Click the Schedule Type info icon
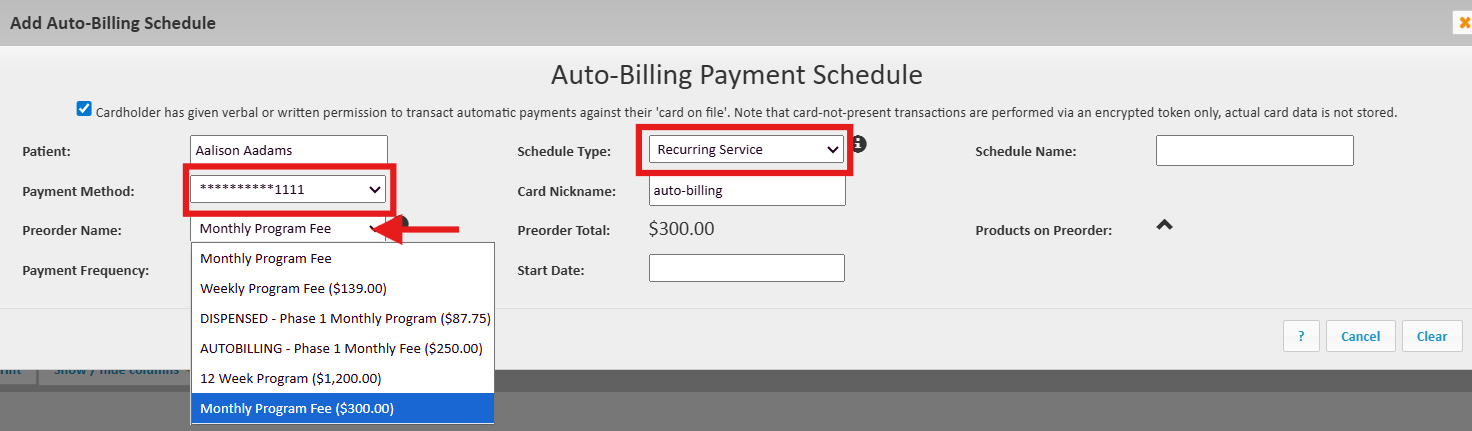This screenshot has height=431, width=1472. pyautogui.click(x=859, y=144)
